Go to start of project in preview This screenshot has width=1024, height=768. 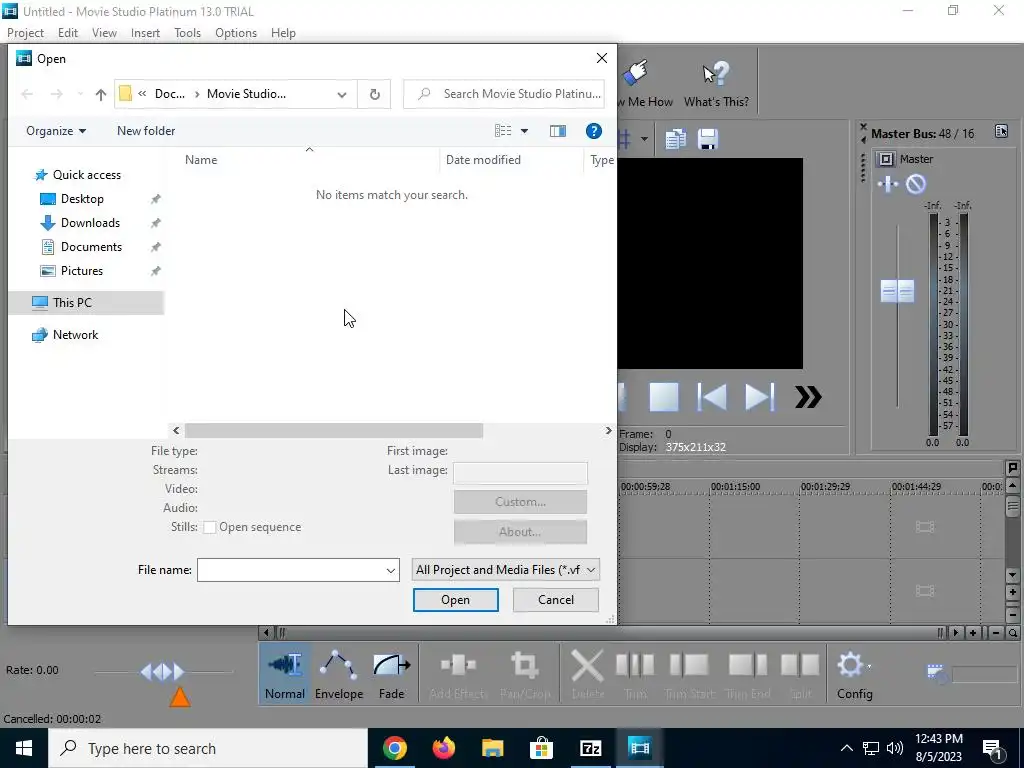tap(712, 397)
